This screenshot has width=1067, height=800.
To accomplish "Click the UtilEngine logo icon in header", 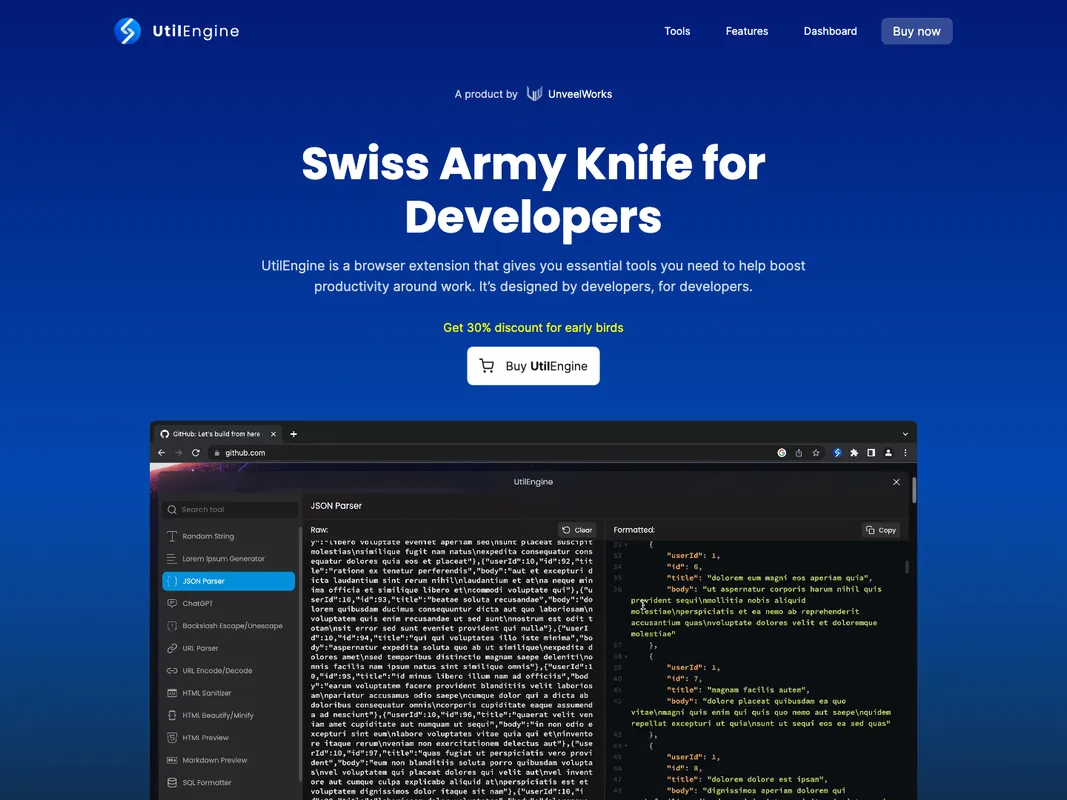I will [128, 31].
